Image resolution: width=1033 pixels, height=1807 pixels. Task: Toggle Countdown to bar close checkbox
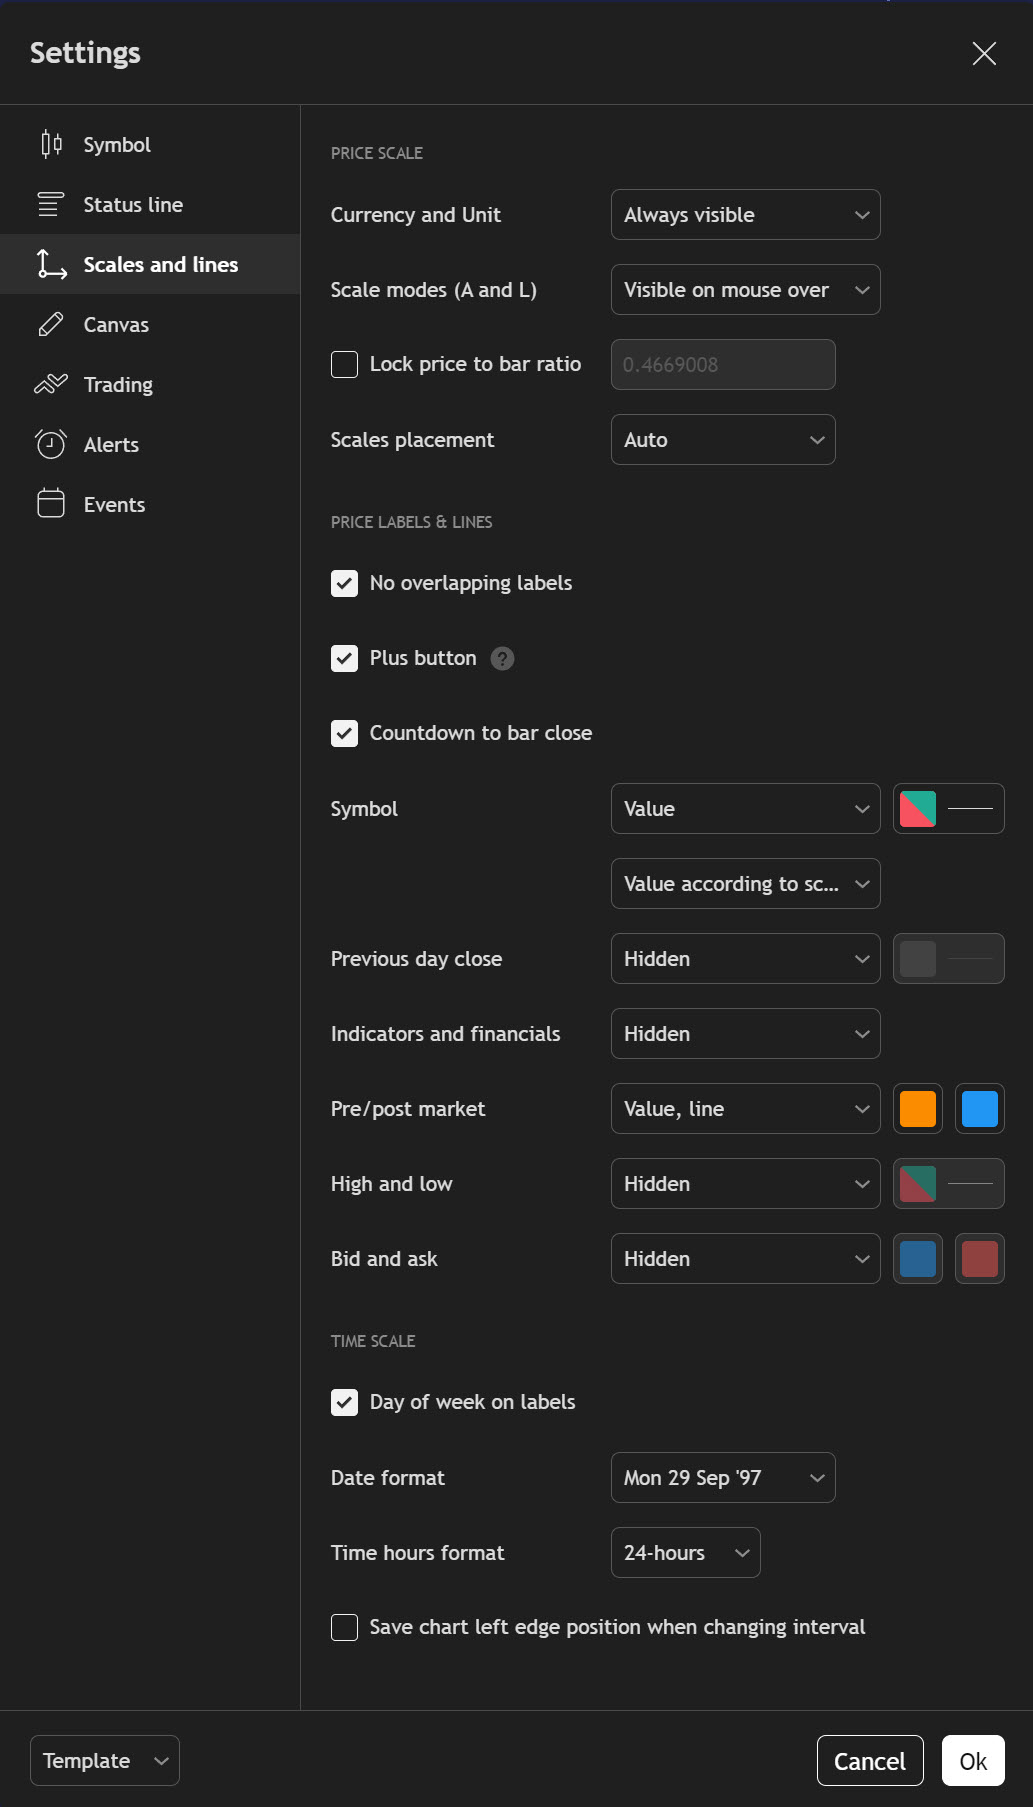pyautogui.click(x=345, y=733)
